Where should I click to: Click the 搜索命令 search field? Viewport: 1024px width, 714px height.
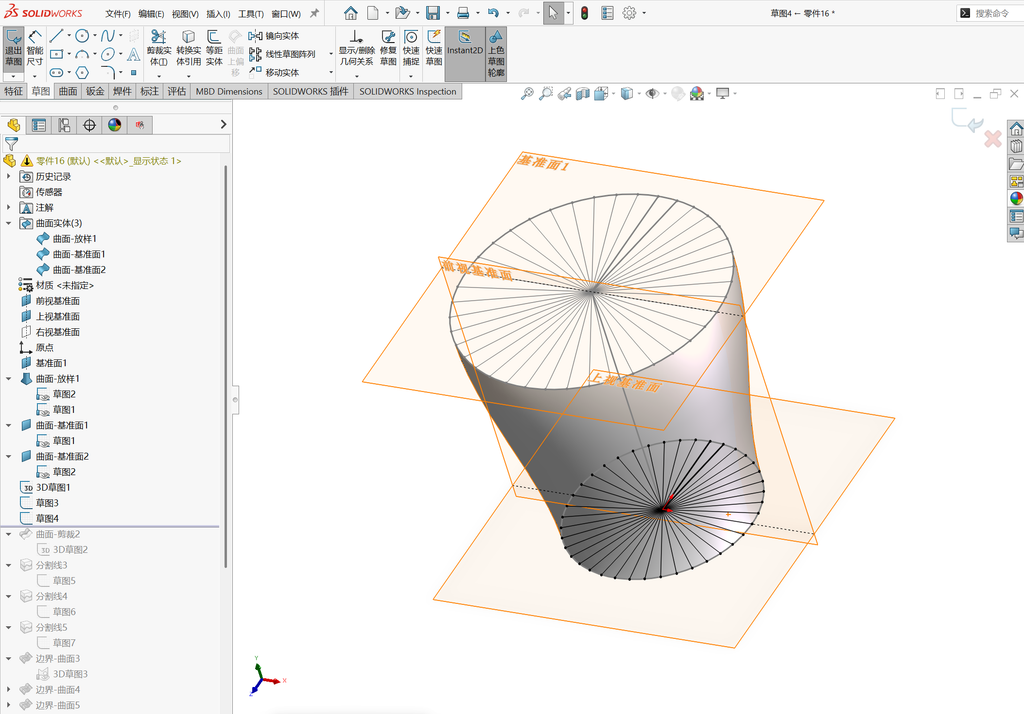[990, 13]
